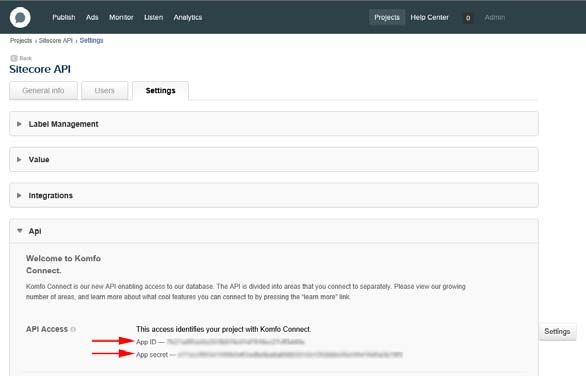Click the "This access identifies your project" text
586x376 pixels.
[x=223, y=329]
